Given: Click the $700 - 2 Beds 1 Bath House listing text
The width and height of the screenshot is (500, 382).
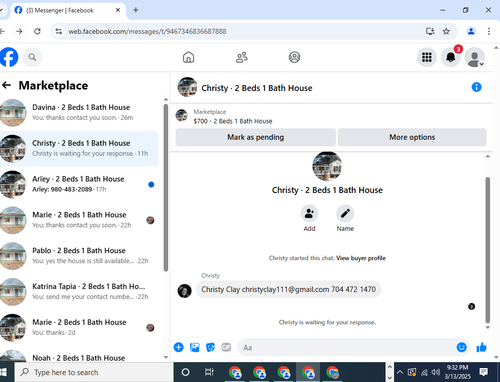Looking at the screenshot, I should (x=233, y=121).
